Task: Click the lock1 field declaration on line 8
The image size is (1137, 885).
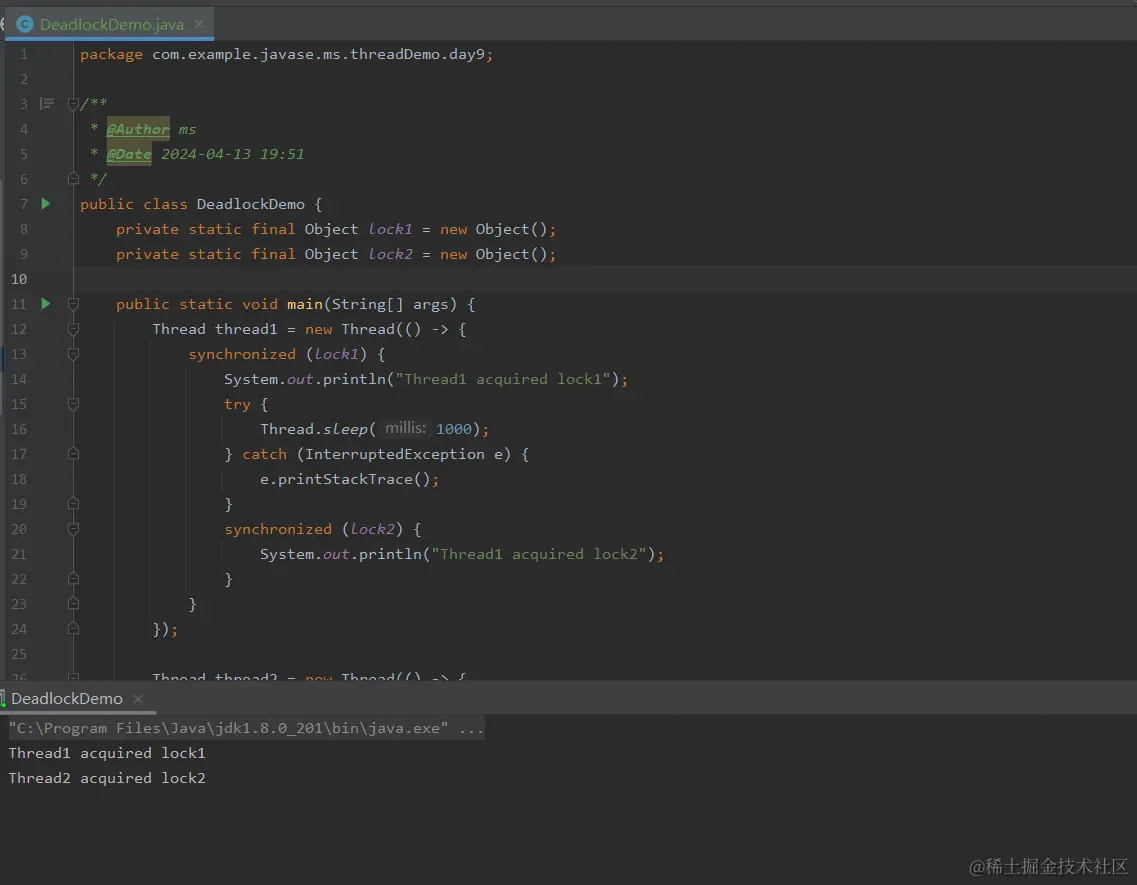Action: tap(390, 229)
